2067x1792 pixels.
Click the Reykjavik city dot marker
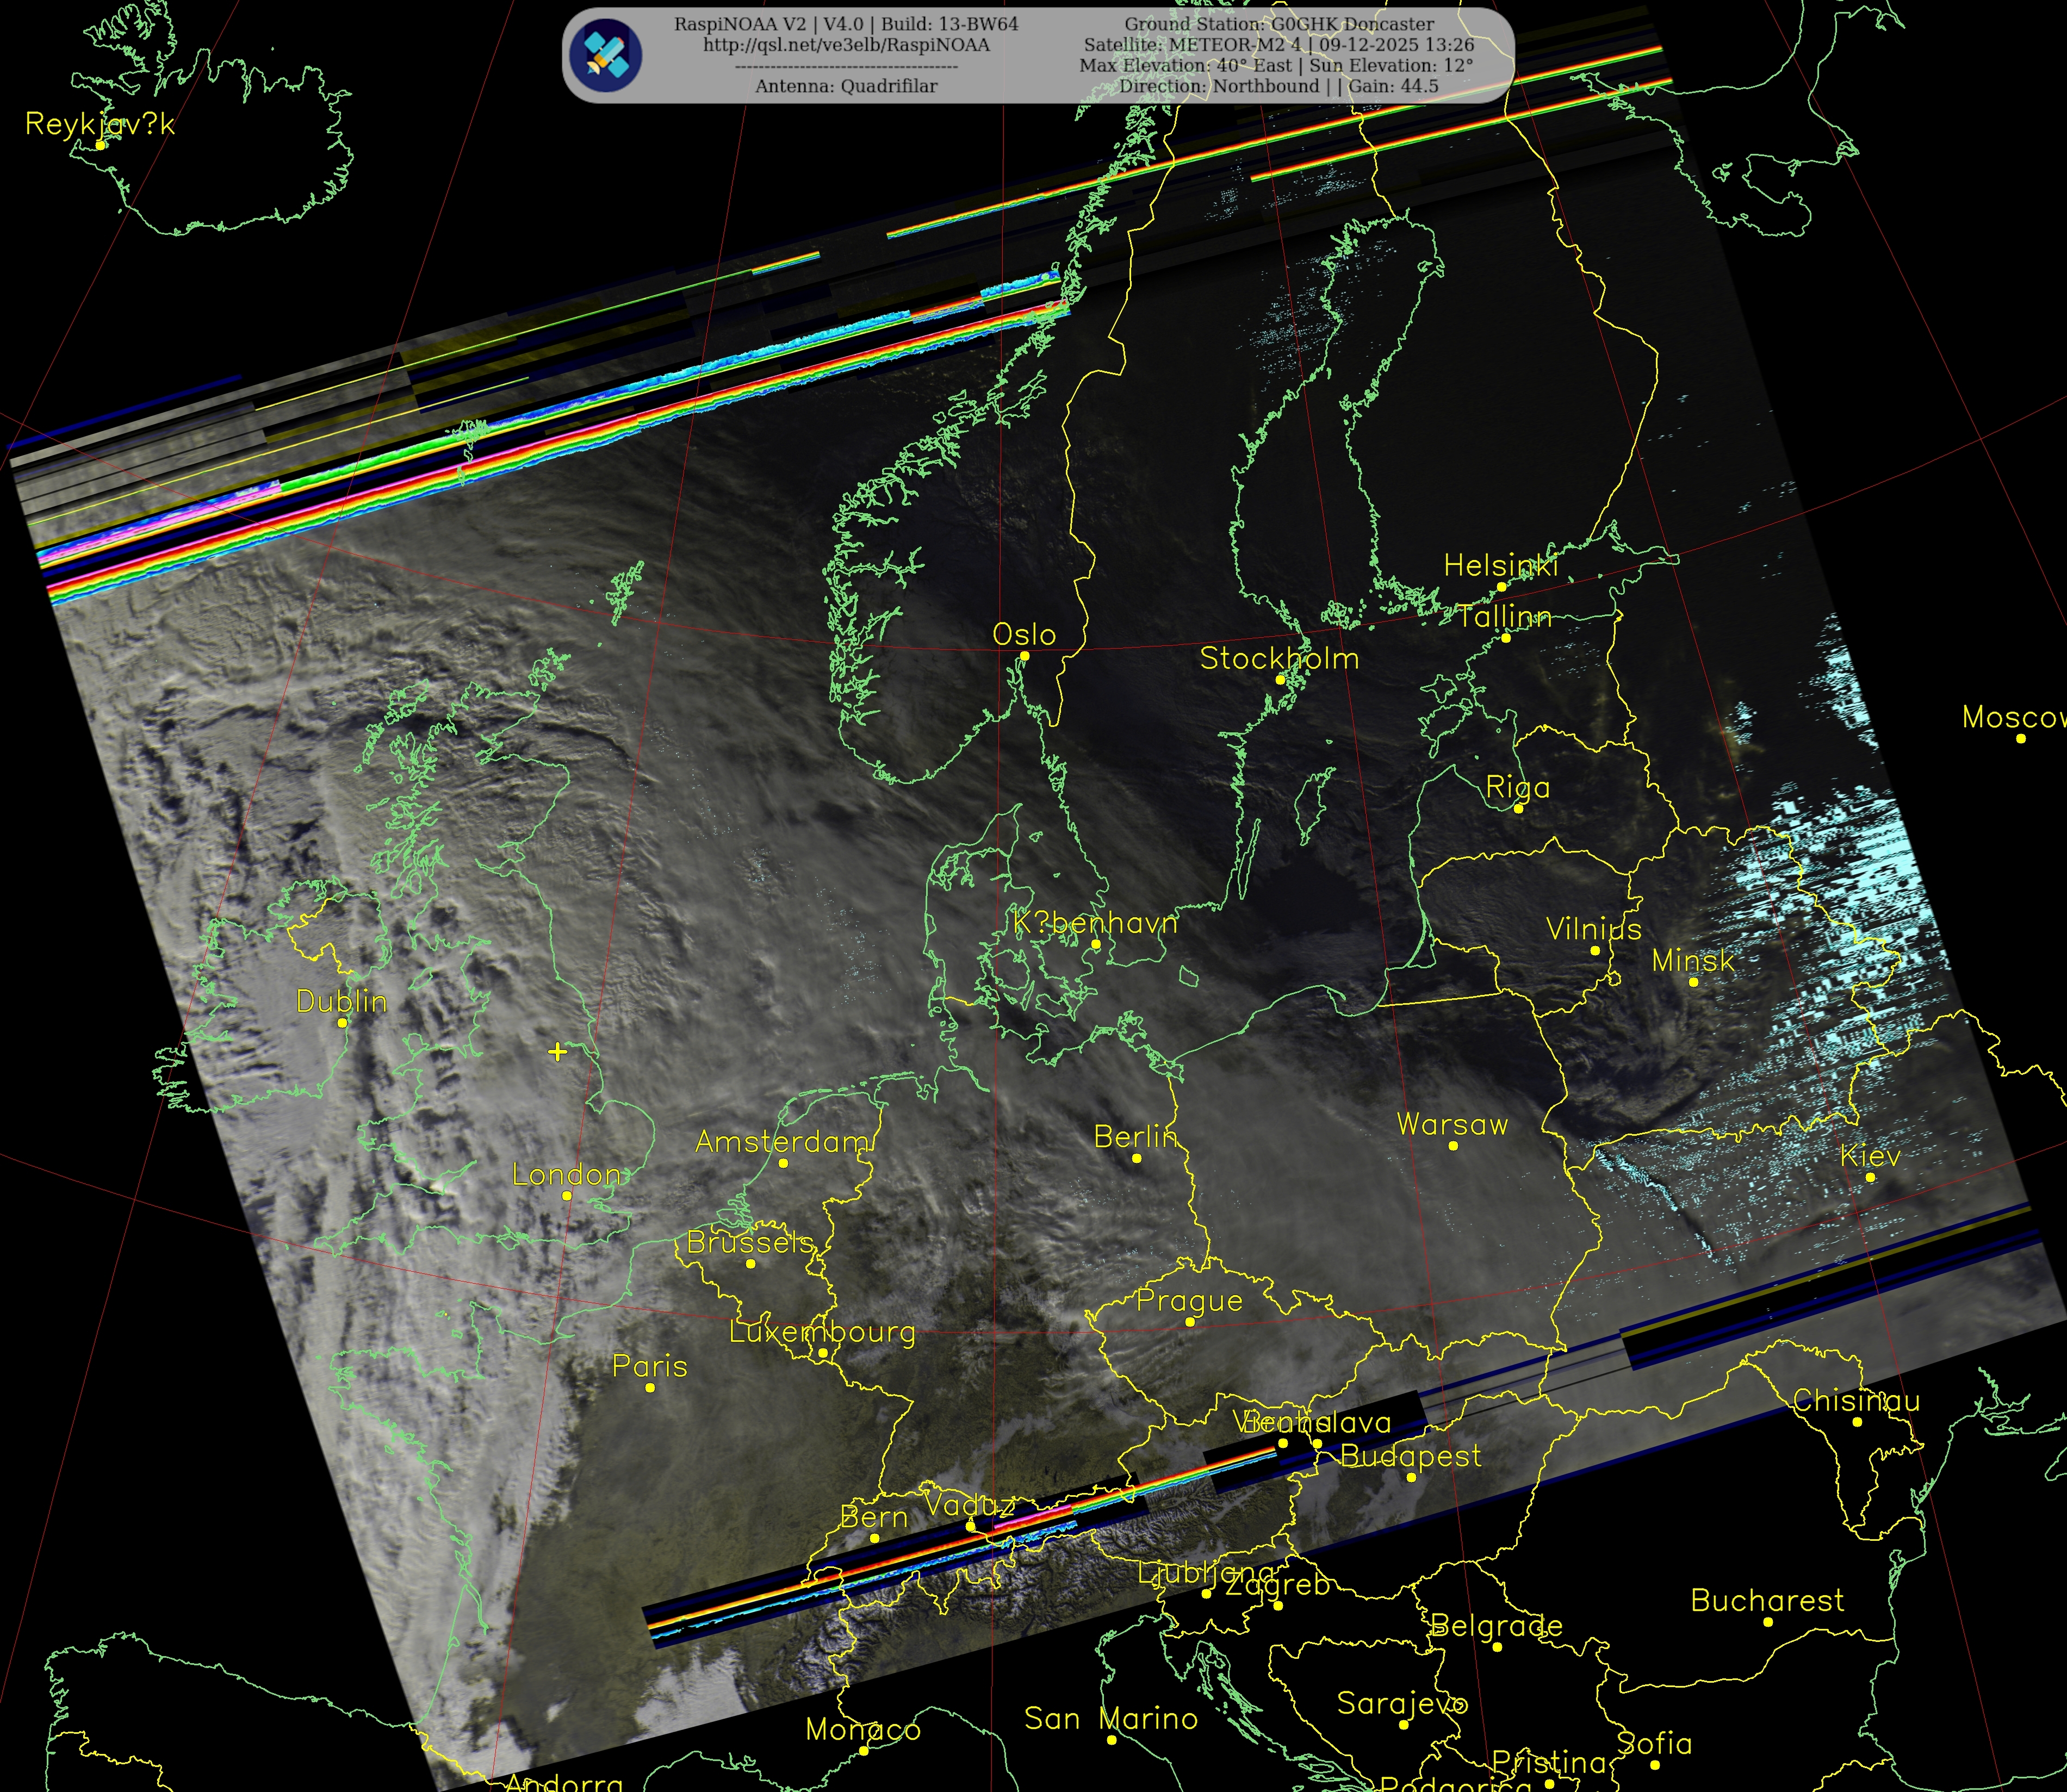[100, 146]
